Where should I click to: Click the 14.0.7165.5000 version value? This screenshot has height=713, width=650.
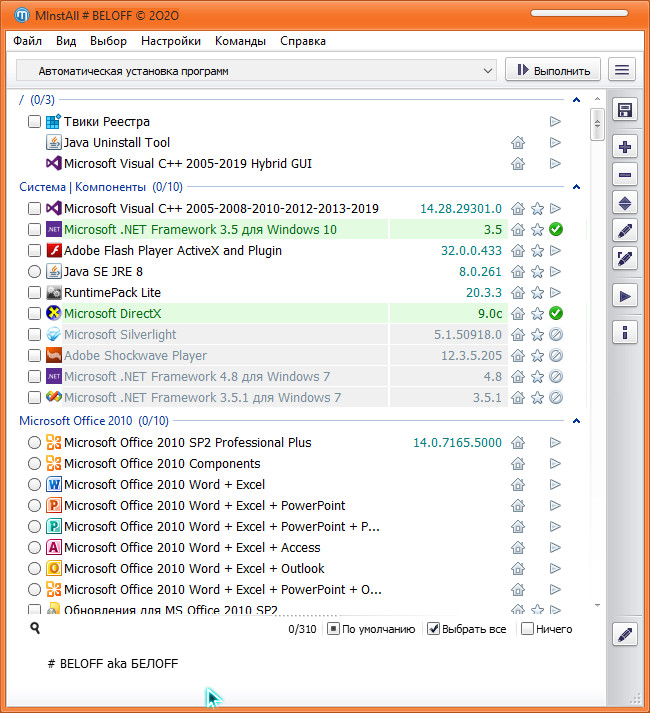pyautogui.click(x=457, y=442)
